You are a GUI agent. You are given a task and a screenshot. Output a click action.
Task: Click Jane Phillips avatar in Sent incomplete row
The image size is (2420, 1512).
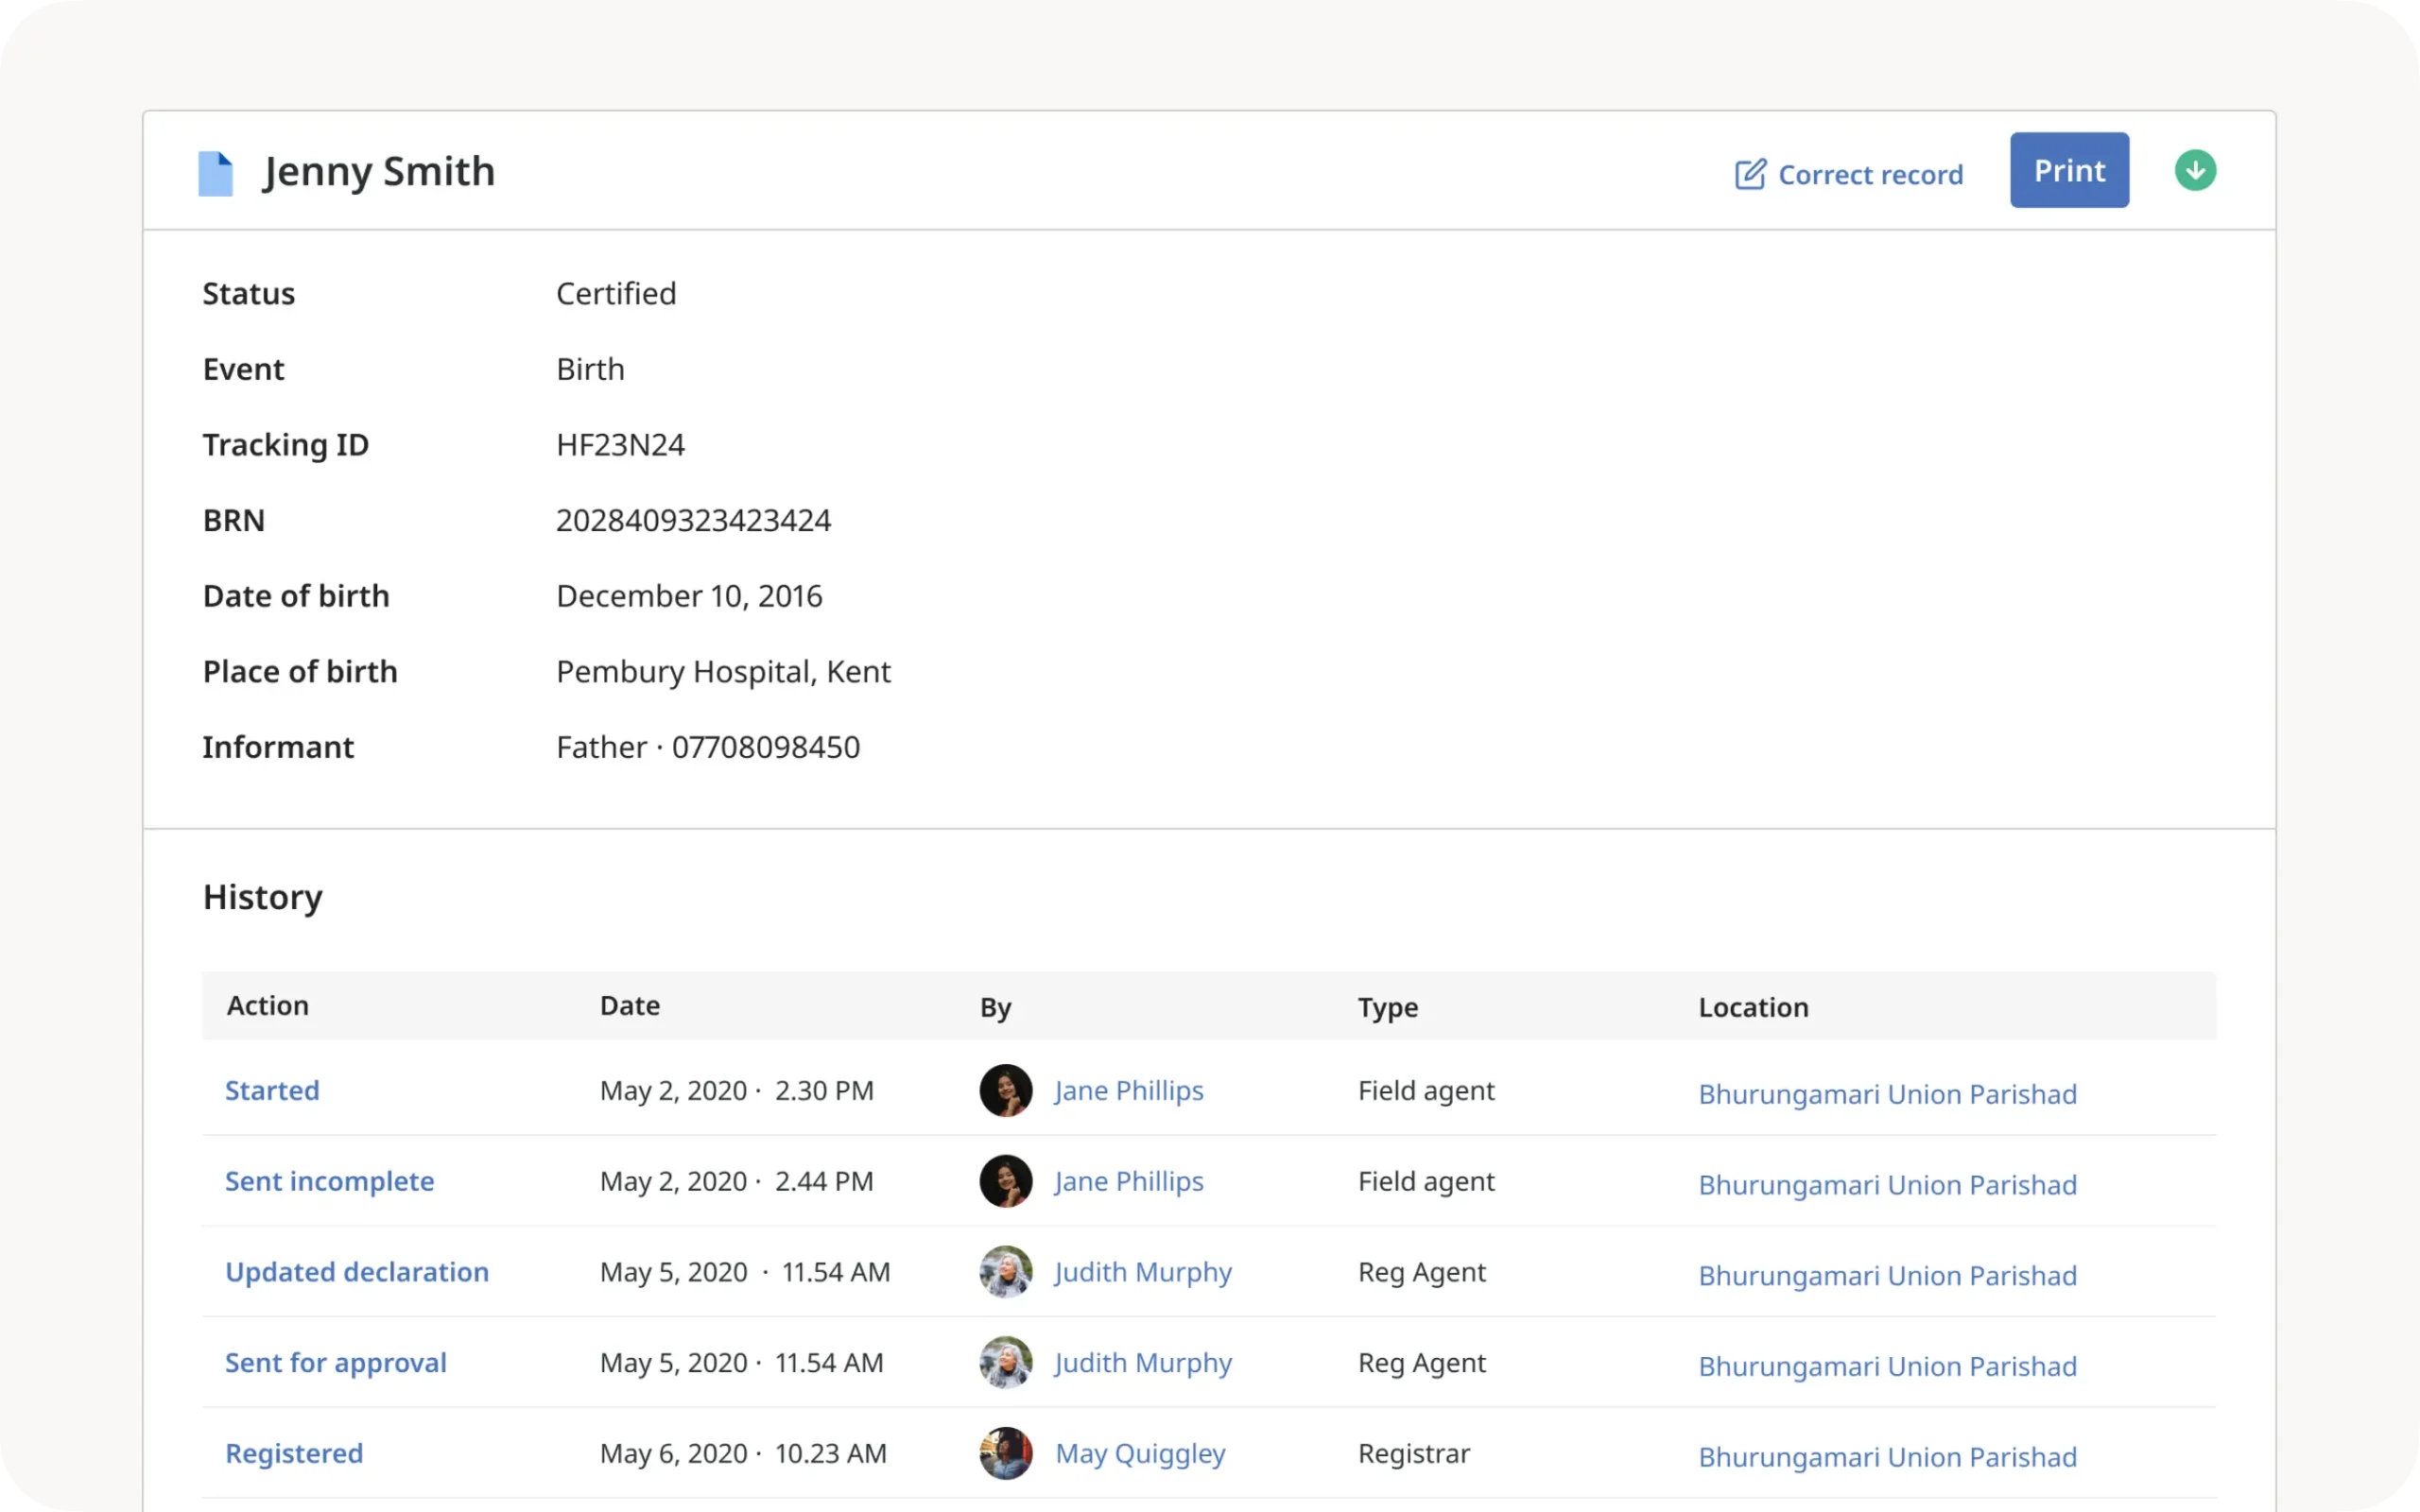(x=1005, y=1181)
